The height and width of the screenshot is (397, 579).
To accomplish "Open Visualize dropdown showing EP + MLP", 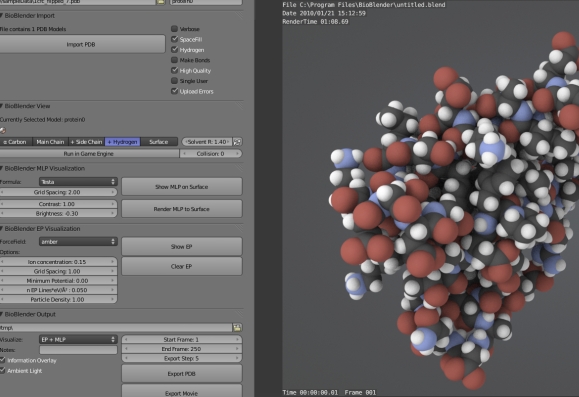I will tap(78, 339).
